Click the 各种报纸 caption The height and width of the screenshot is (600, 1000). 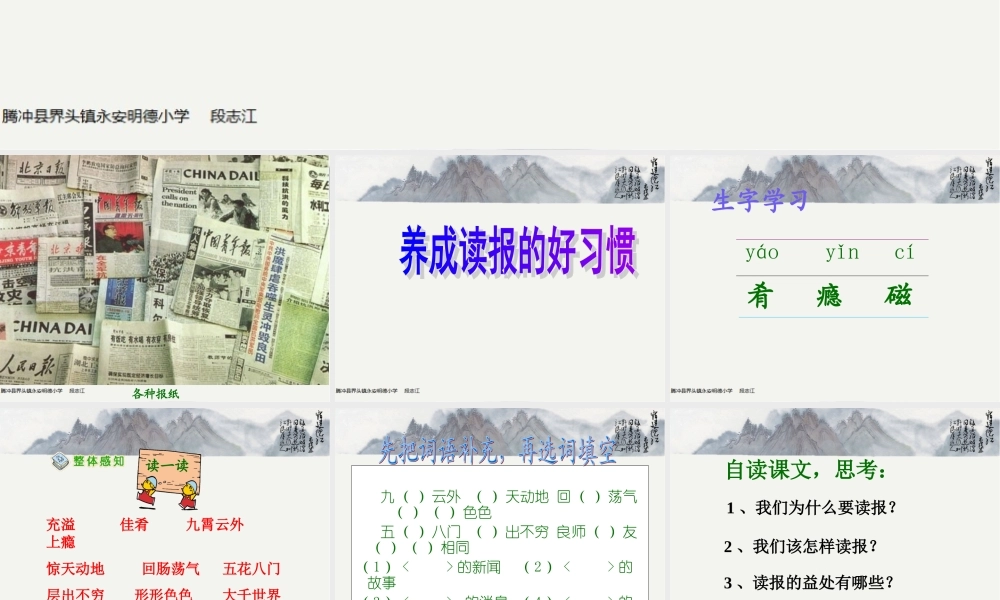point(156,393)
